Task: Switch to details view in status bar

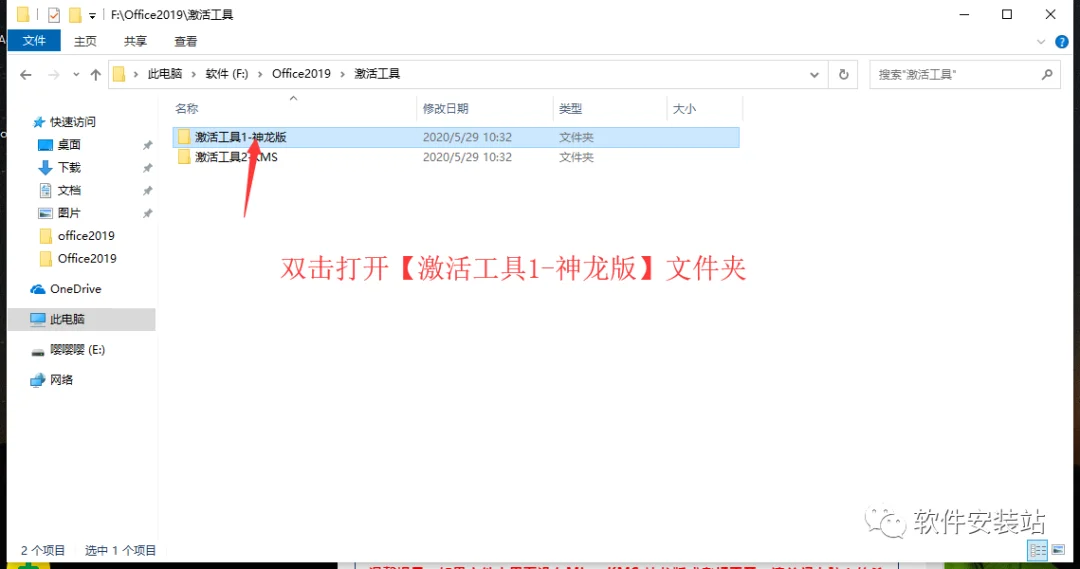Action: 1037,550
